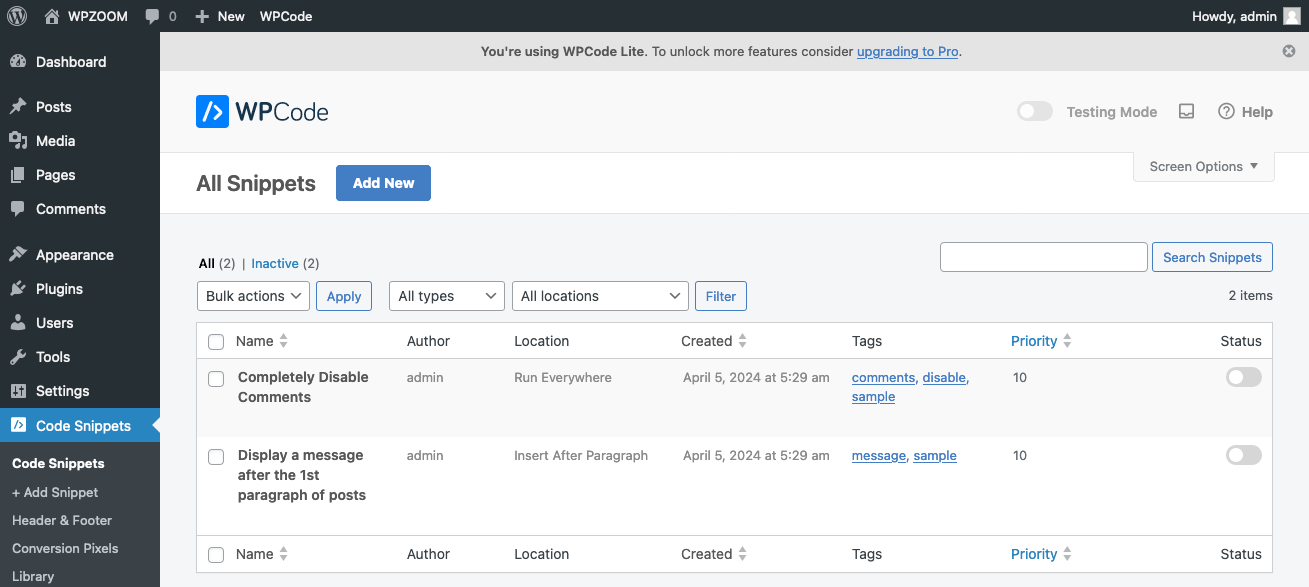Toggle Testing Mode switch
The height and width of the screenshot is (587, 1309).
[1035, 111]
